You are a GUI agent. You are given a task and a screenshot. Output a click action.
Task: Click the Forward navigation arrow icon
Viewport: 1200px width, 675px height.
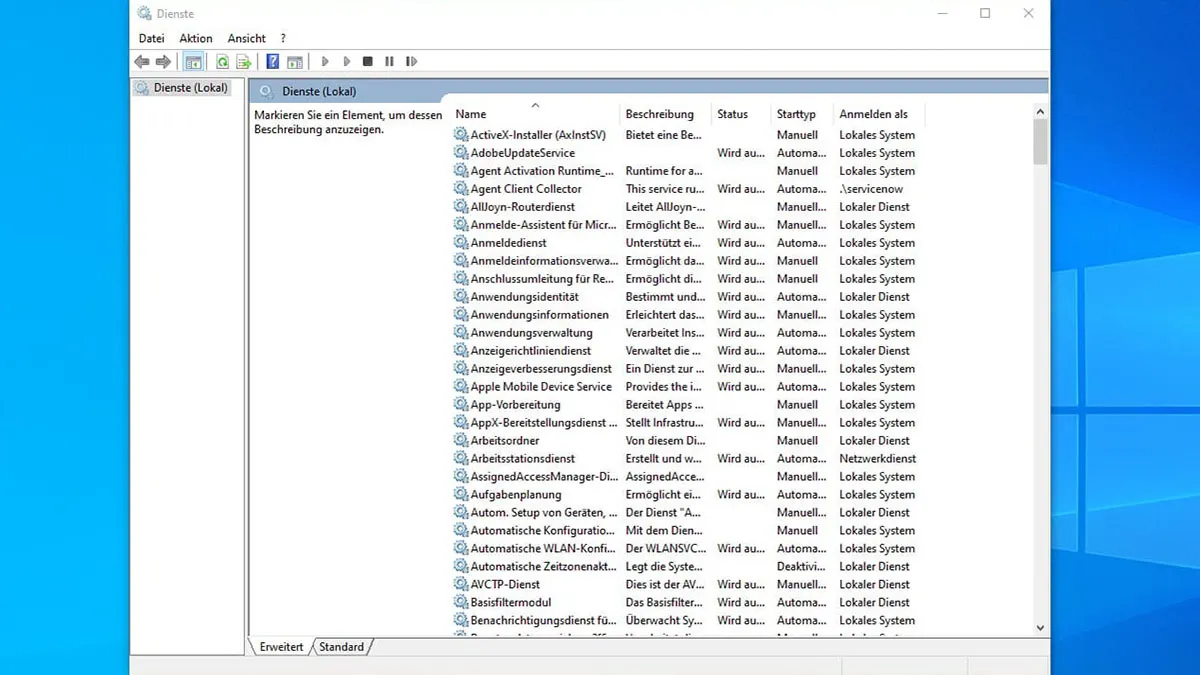click(163, 61)
